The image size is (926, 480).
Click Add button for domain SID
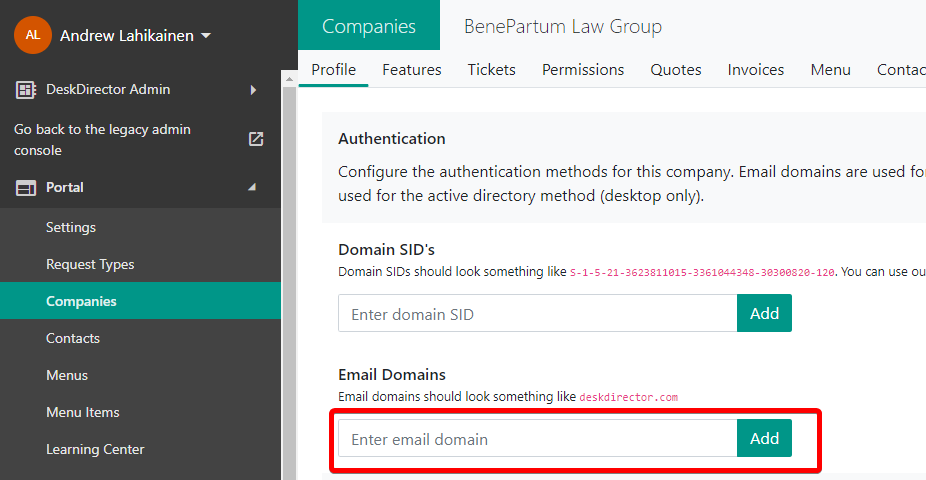click(764, 314)
